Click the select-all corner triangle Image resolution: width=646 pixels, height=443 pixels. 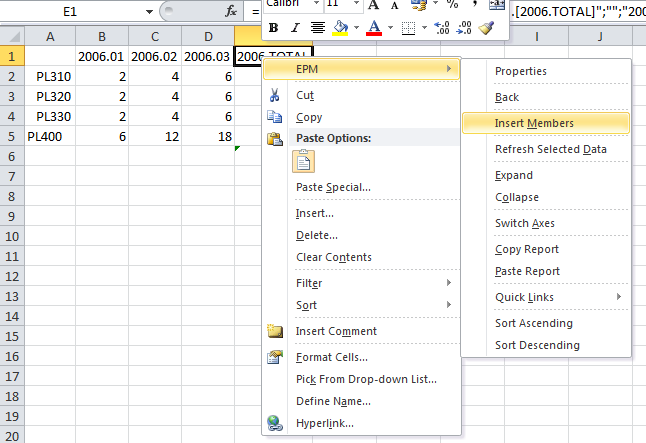coord(12,37)
